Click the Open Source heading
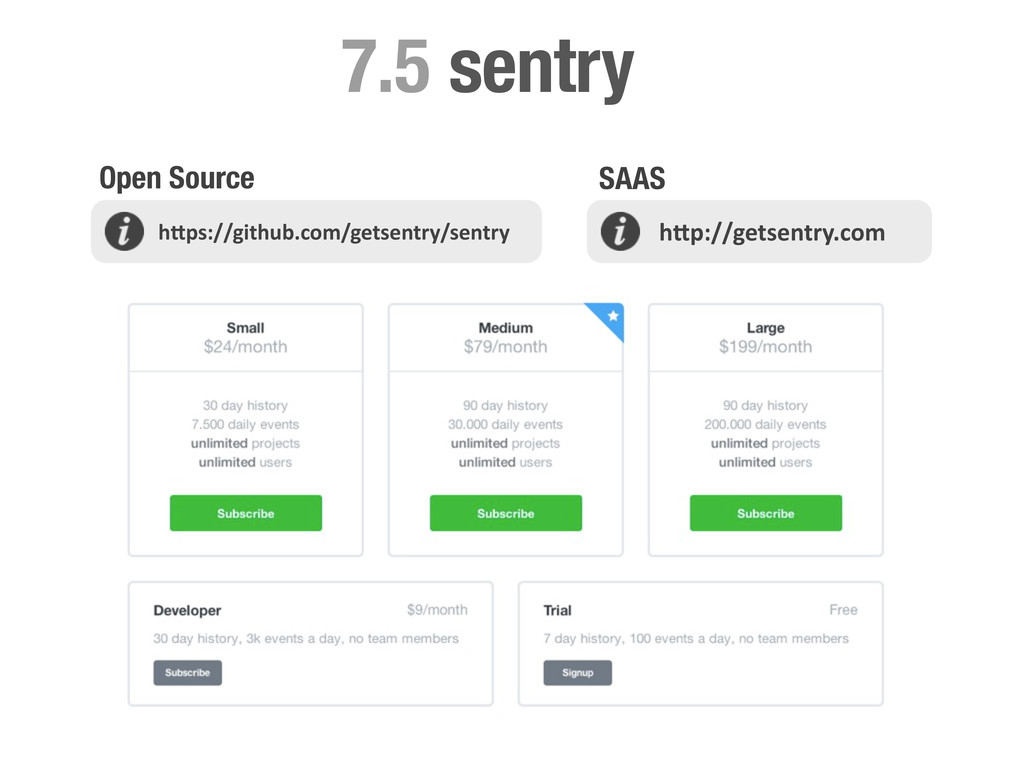The height and width of the screenshot is (768, 1024). pos(176,178)
